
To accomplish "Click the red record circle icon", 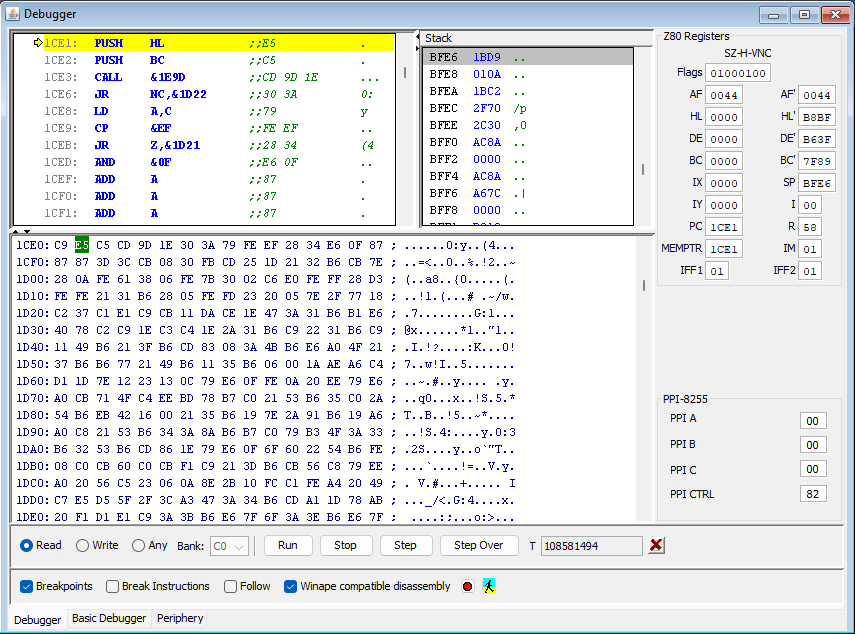I will coord(467,587).
